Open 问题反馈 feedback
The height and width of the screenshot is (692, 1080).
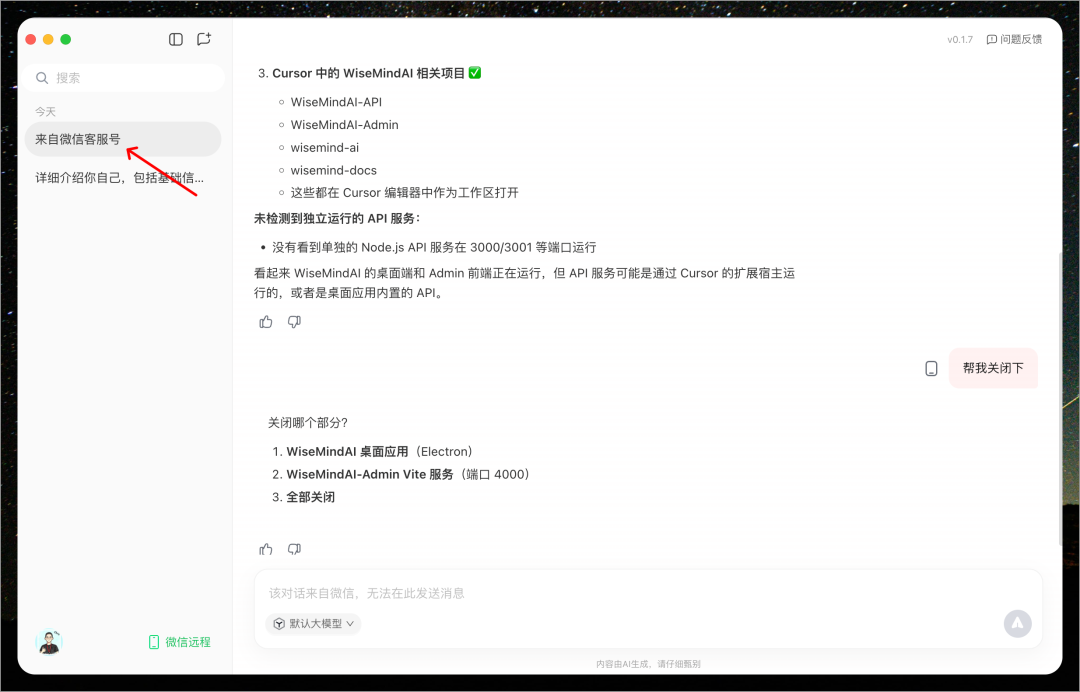click(x=1014, y=39)
